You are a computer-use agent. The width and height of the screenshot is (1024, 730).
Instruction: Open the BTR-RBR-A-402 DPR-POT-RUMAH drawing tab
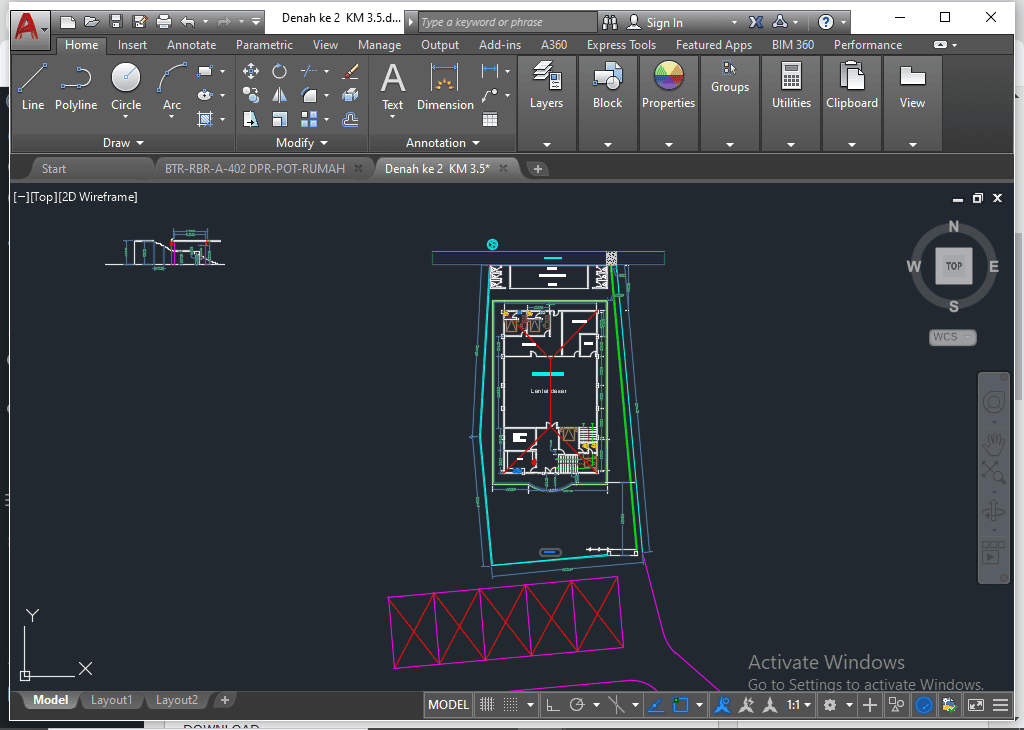point(255,169)
